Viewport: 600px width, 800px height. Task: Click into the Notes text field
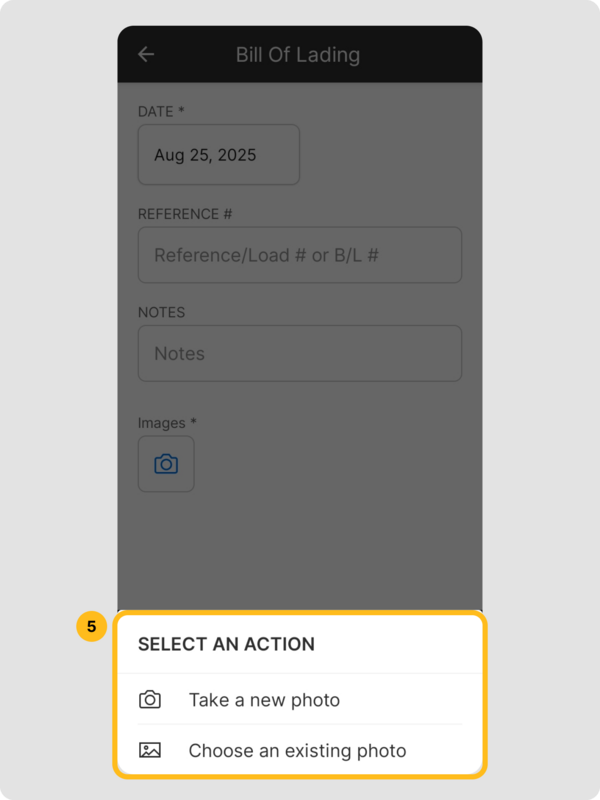coord(300,353)
